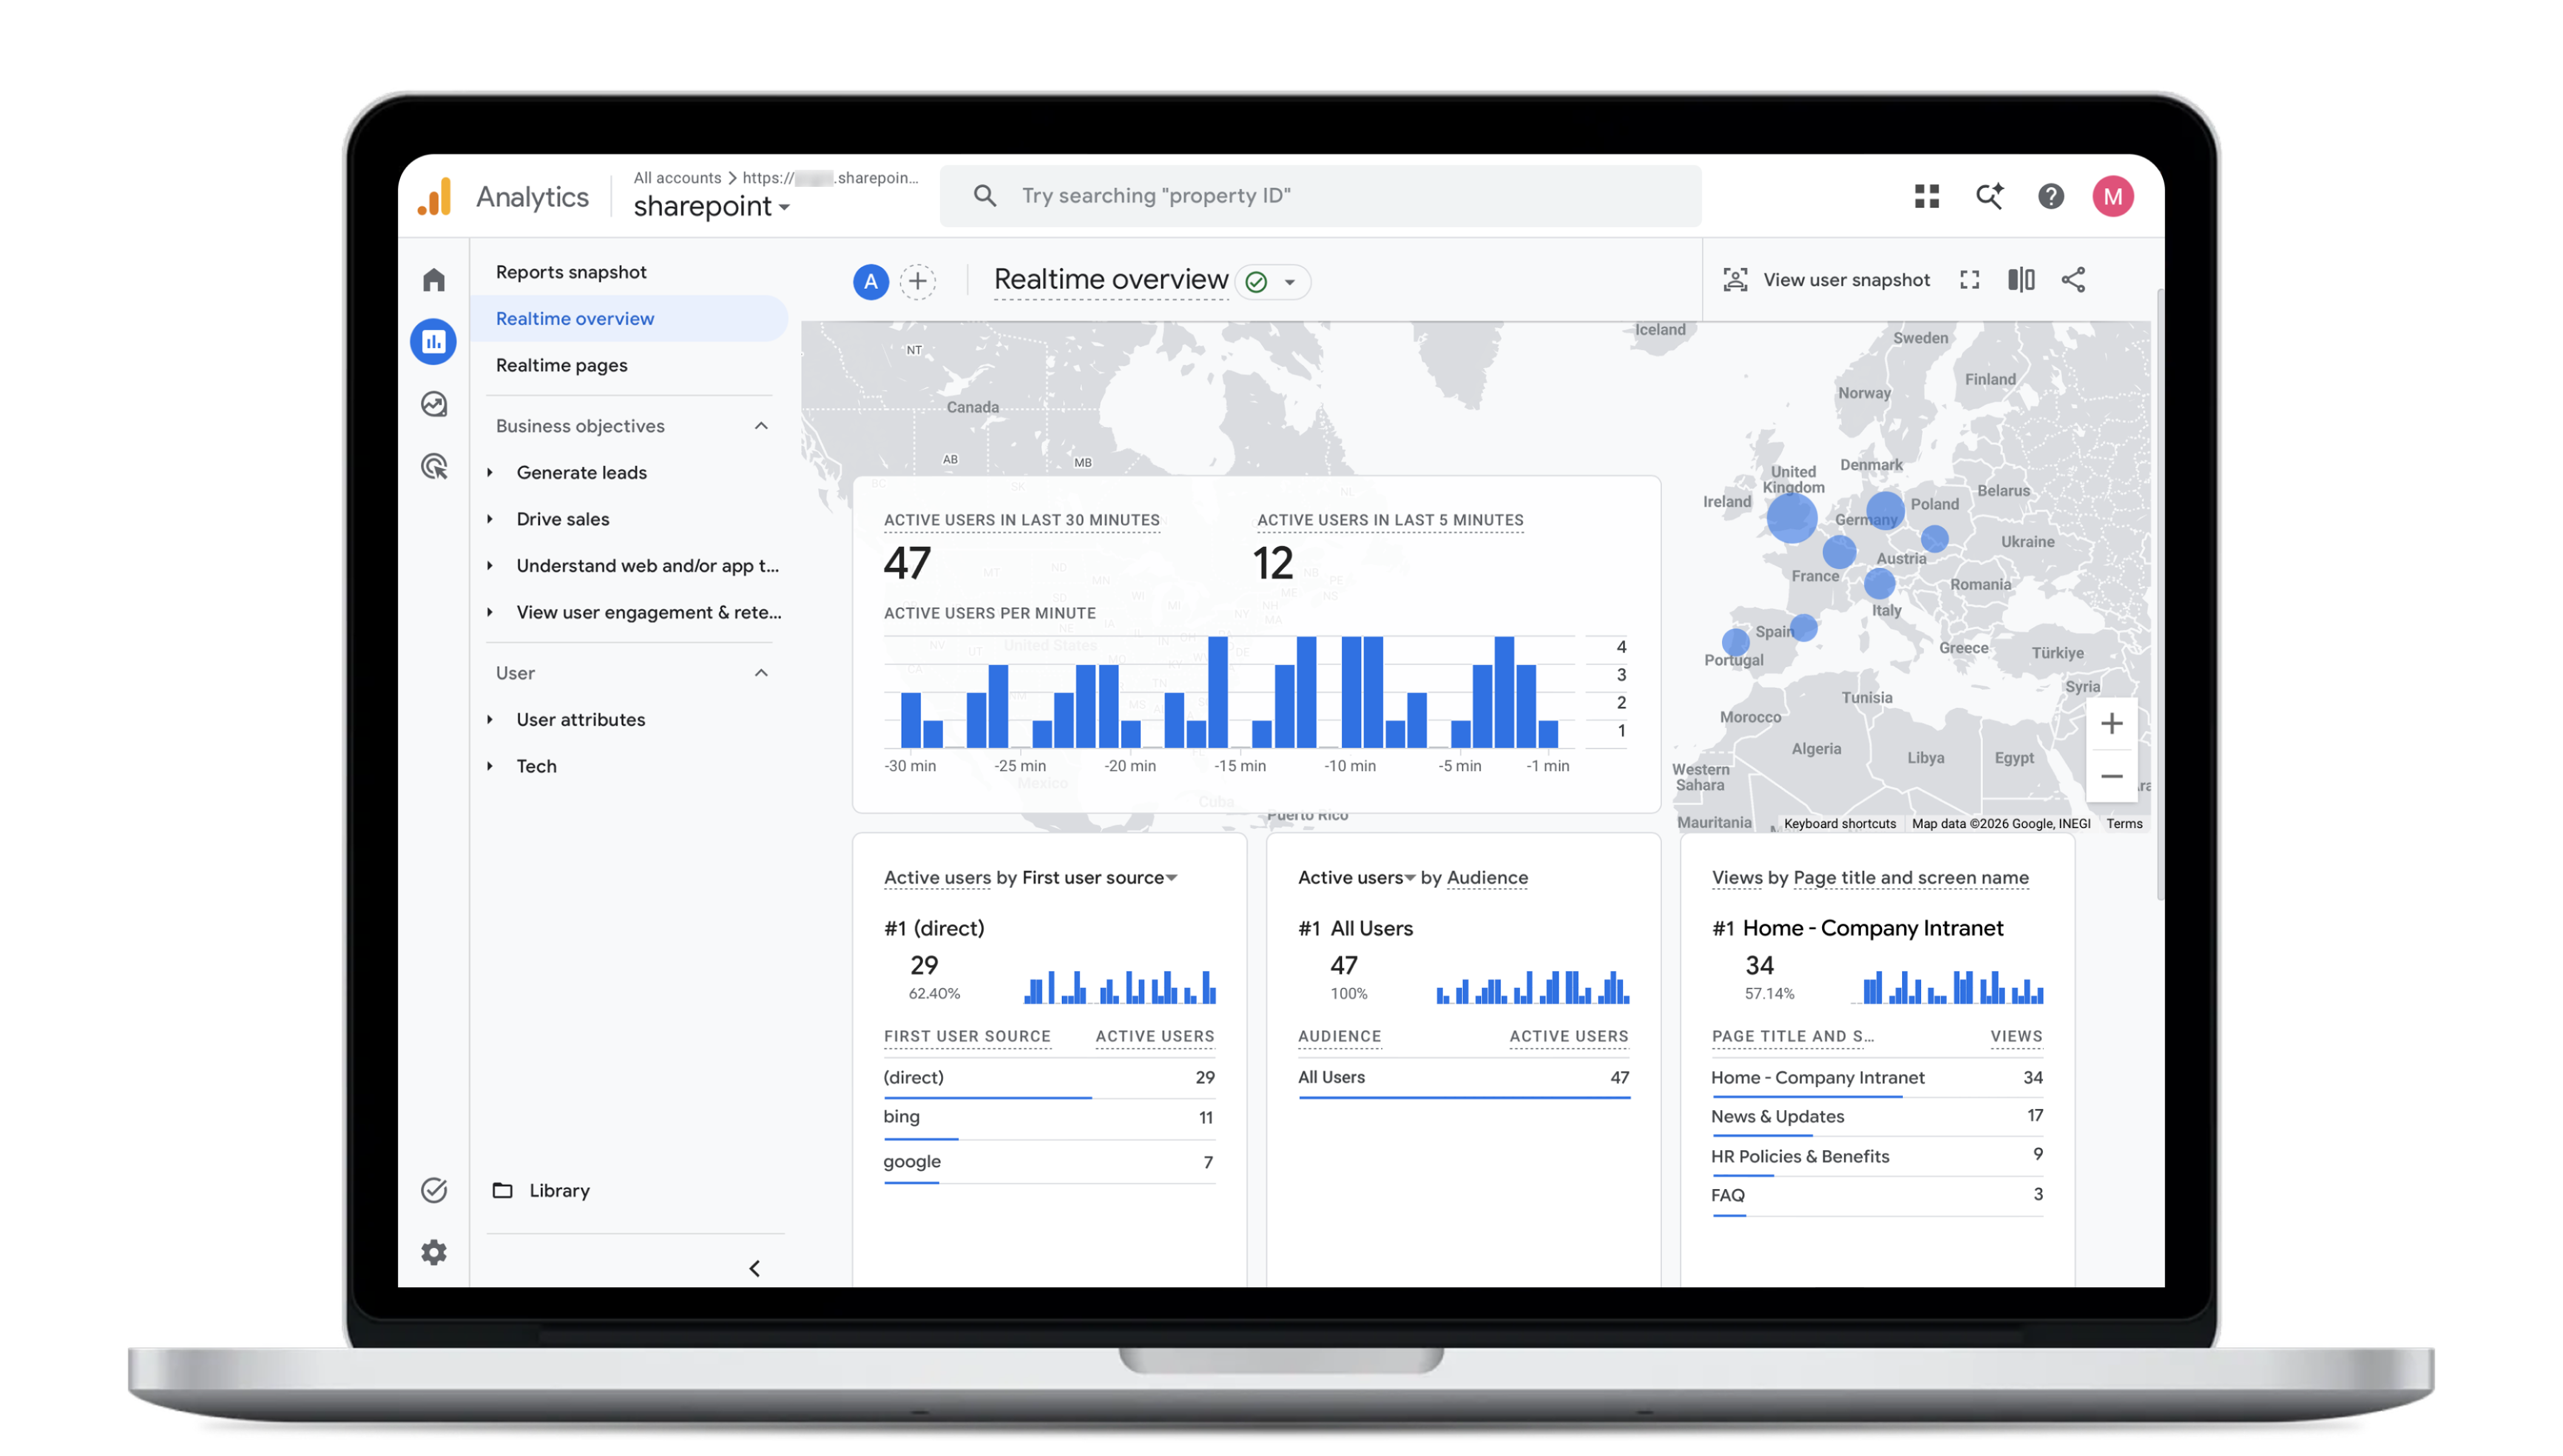Viewport: 2563px width, 1456px height.
Task: Open the Insights sparkle search icon
Action: tap(1989, 196)
